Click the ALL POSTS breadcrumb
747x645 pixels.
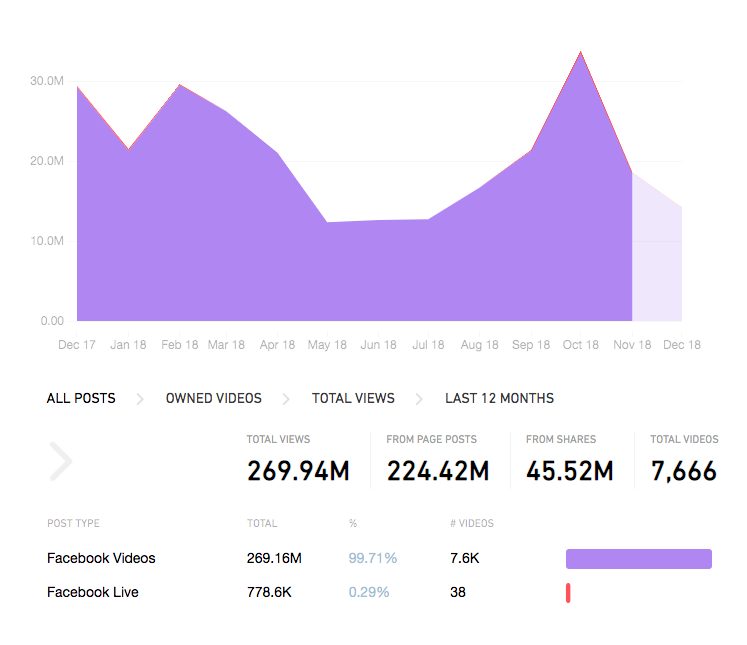tap(81, 398)
